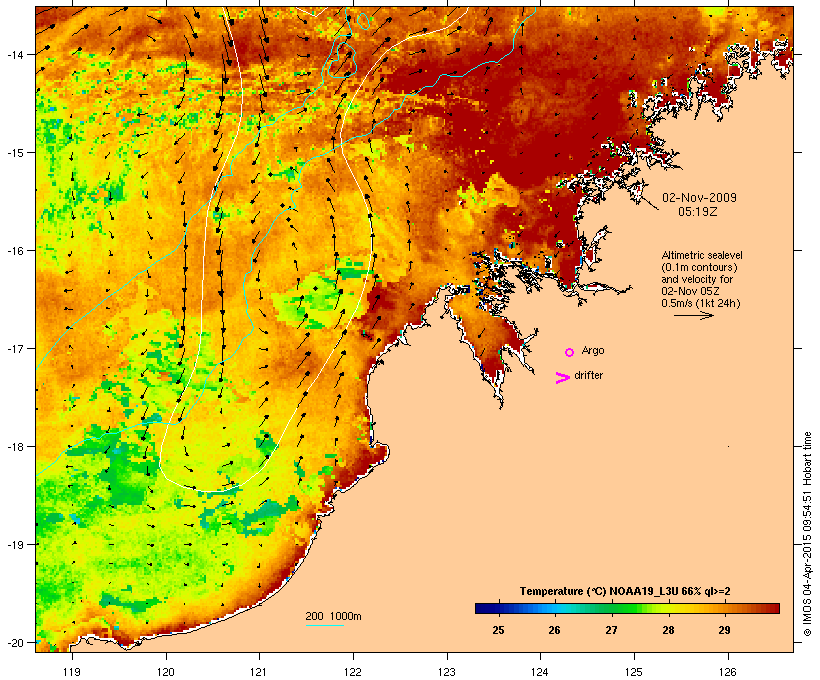This screenshot has height=680, width=820.
Task: Click the '02-Nov-2009' date text
Action: tap(699, 198)
